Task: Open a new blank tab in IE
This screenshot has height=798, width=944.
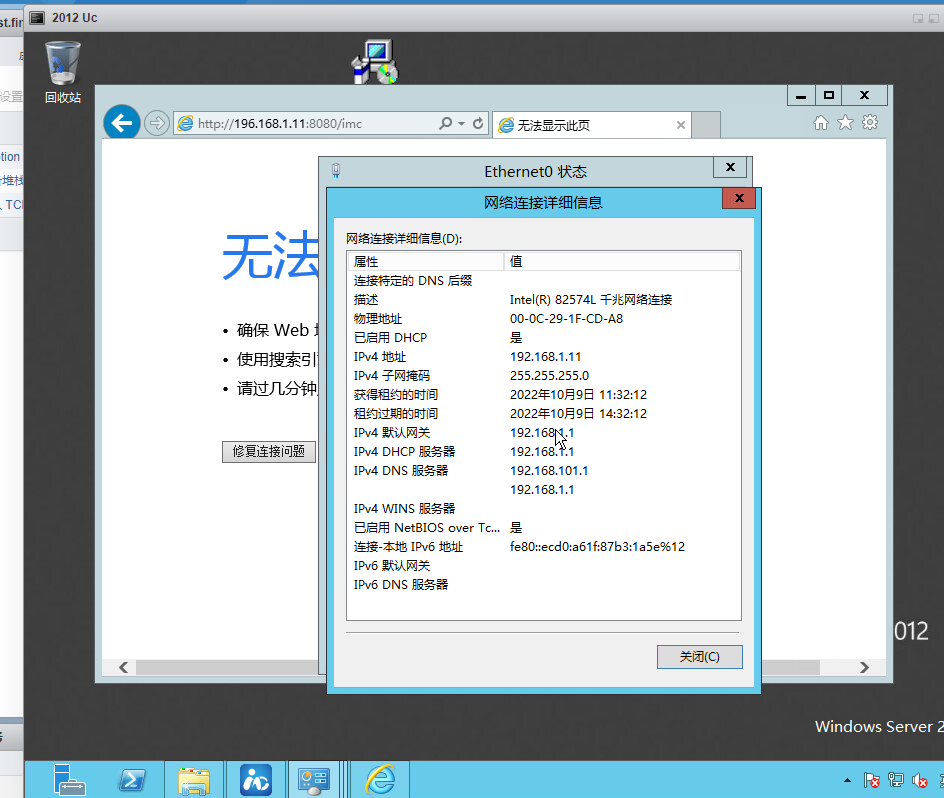Action: click(x=706, y=125)
